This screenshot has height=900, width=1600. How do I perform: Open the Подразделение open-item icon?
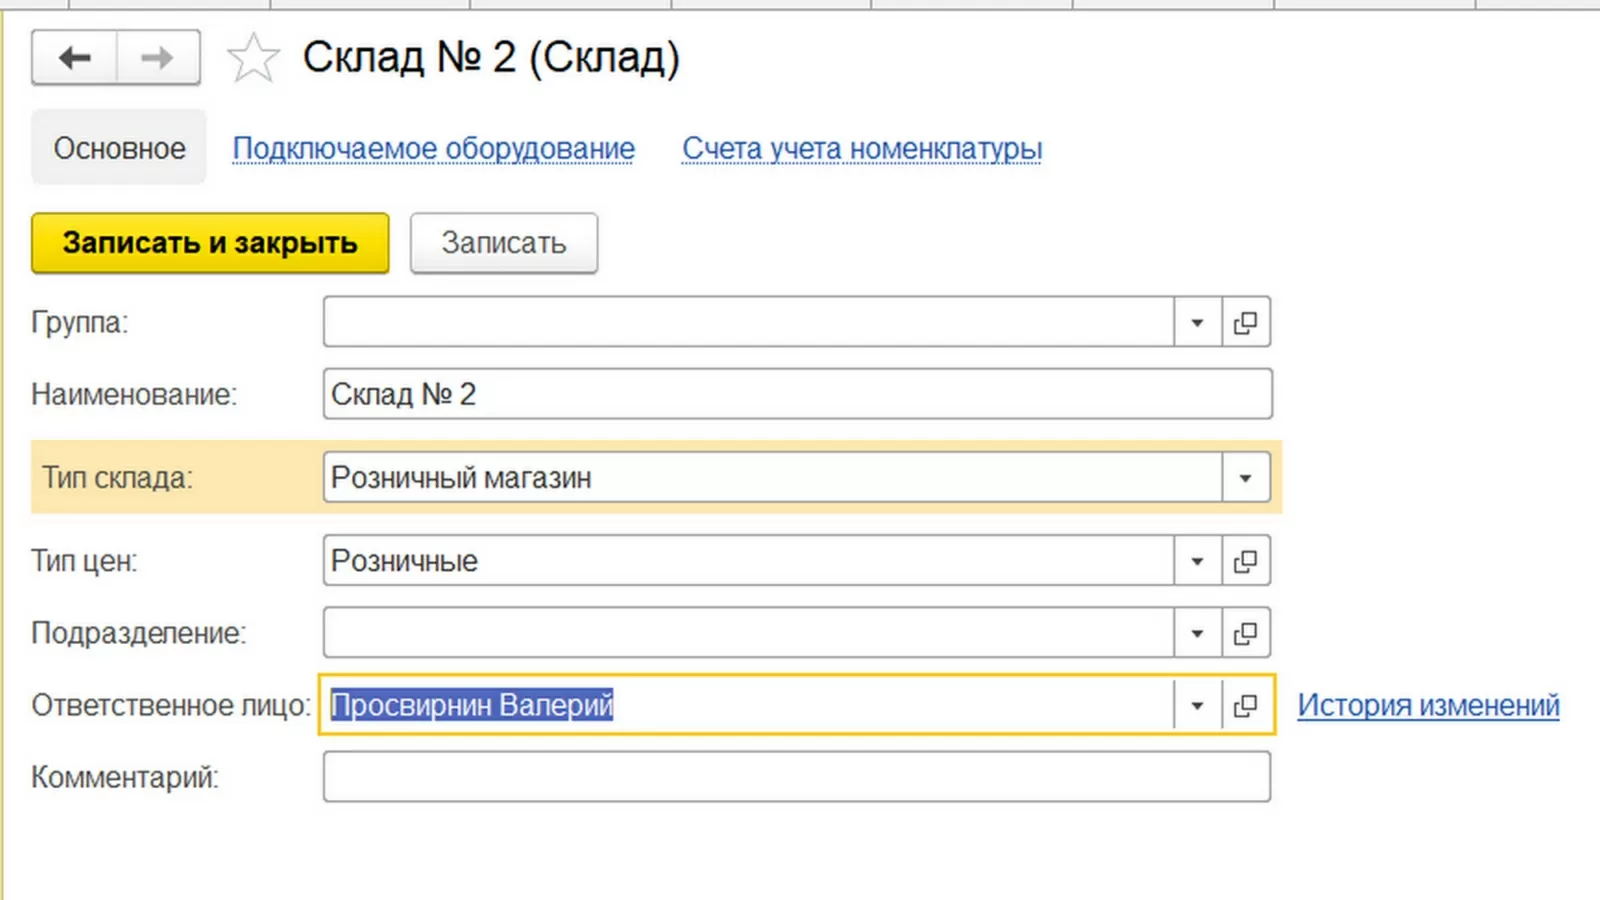[x=1246, y=633]
